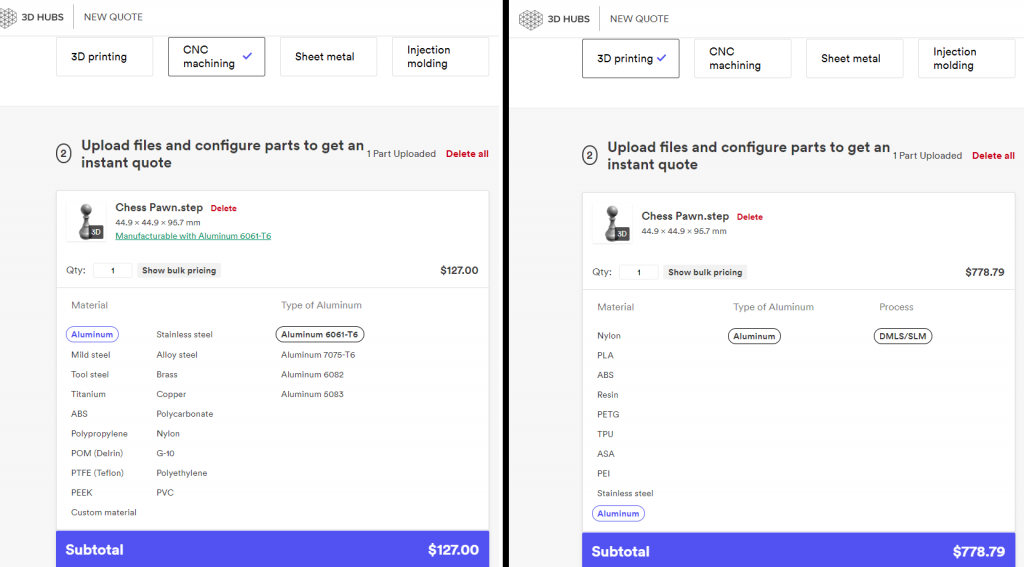Click quantity field in left panel

click(x=113, y=271)
